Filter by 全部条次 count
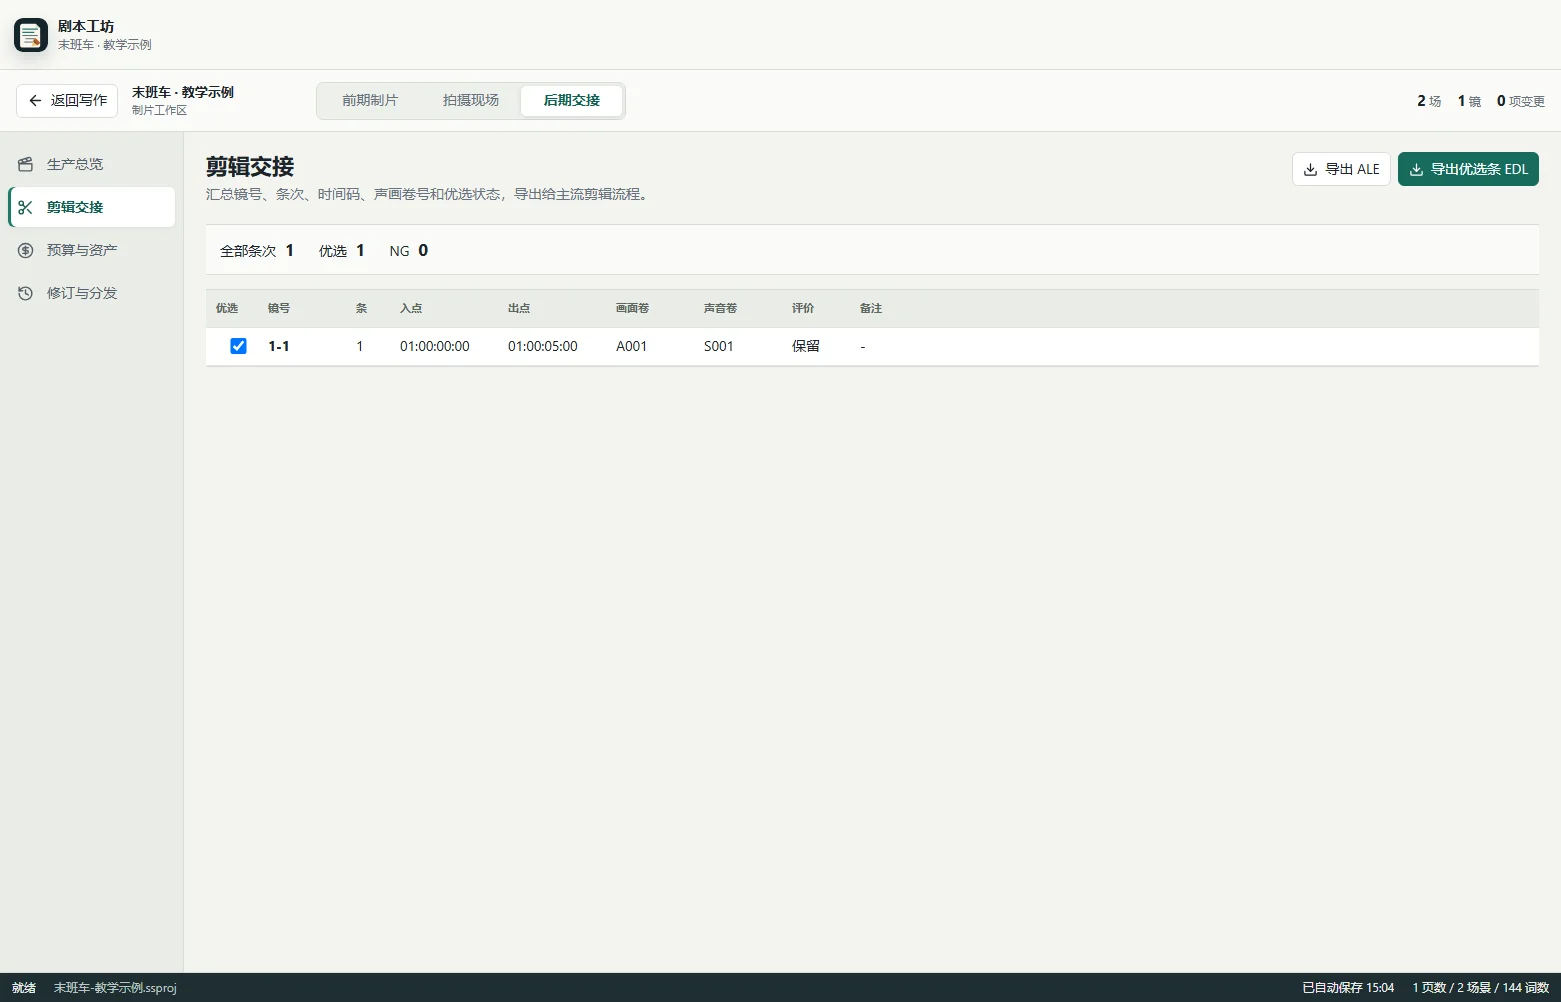Image resolution: width=1561 pixels, height=1002 pixels. tap(257, 251)
